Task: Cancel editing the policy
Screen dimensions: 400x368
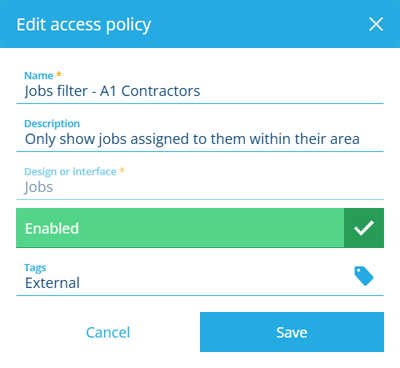Action: [108, 332]
